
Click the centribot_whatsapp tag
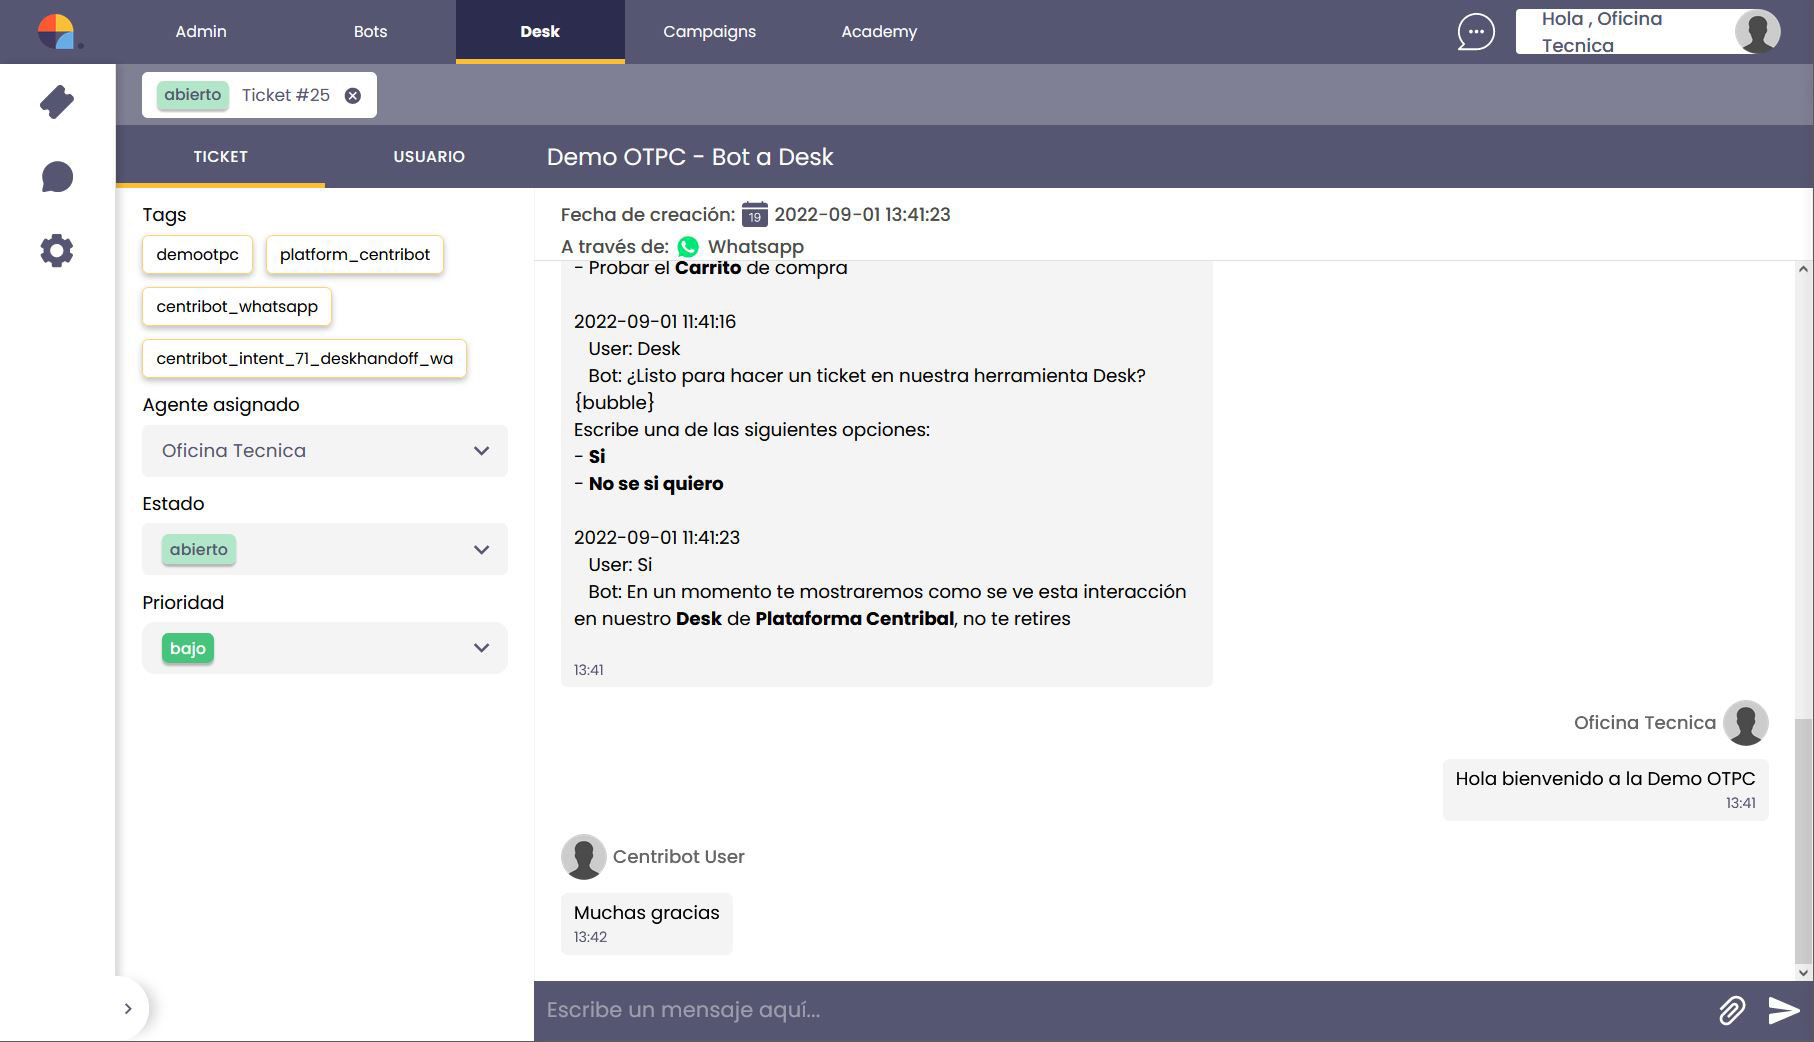236,307
